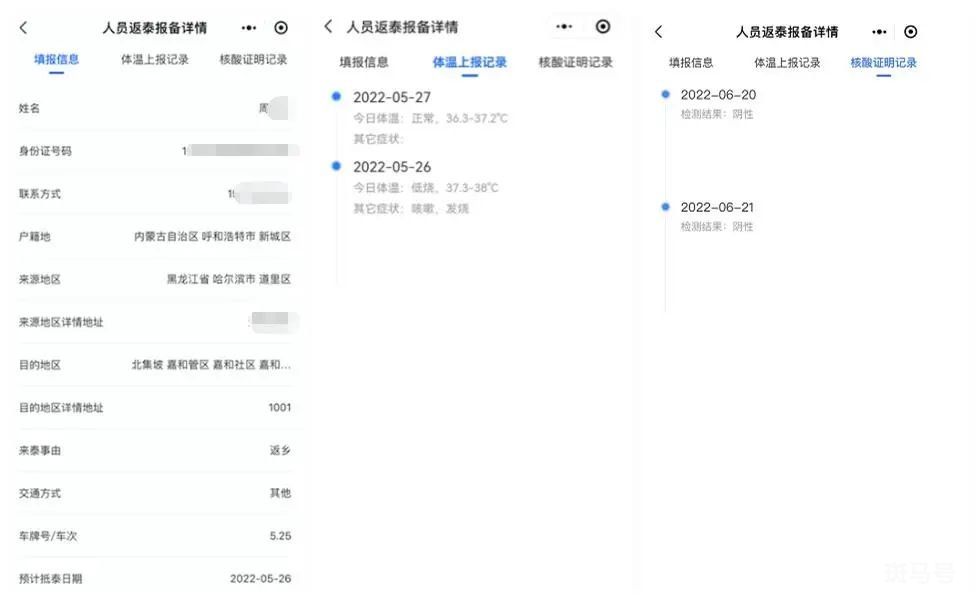Tap the truncated 目的地区 value 北集坡 嘉和管区
The image size is (979, 602).
click(x=211, y=365)
